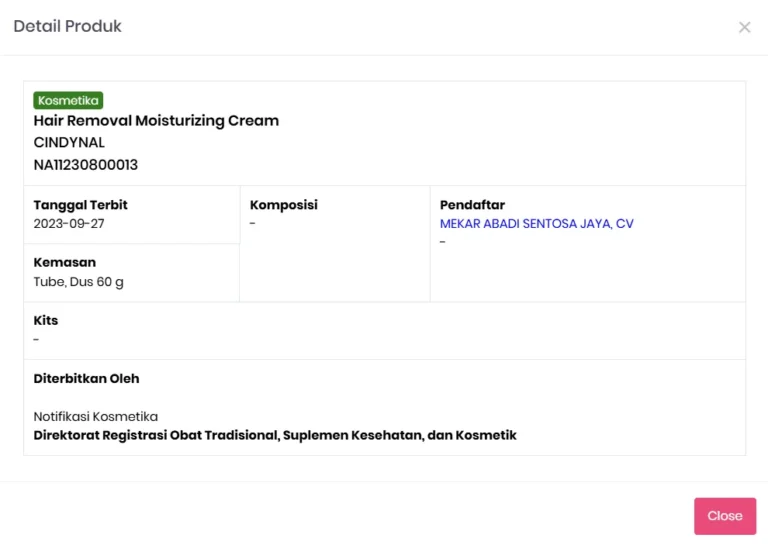Image resolution: width=768 pixels, height=545 pixels.
Task: Click the dash under Komposisi
Action: [253, 224]
